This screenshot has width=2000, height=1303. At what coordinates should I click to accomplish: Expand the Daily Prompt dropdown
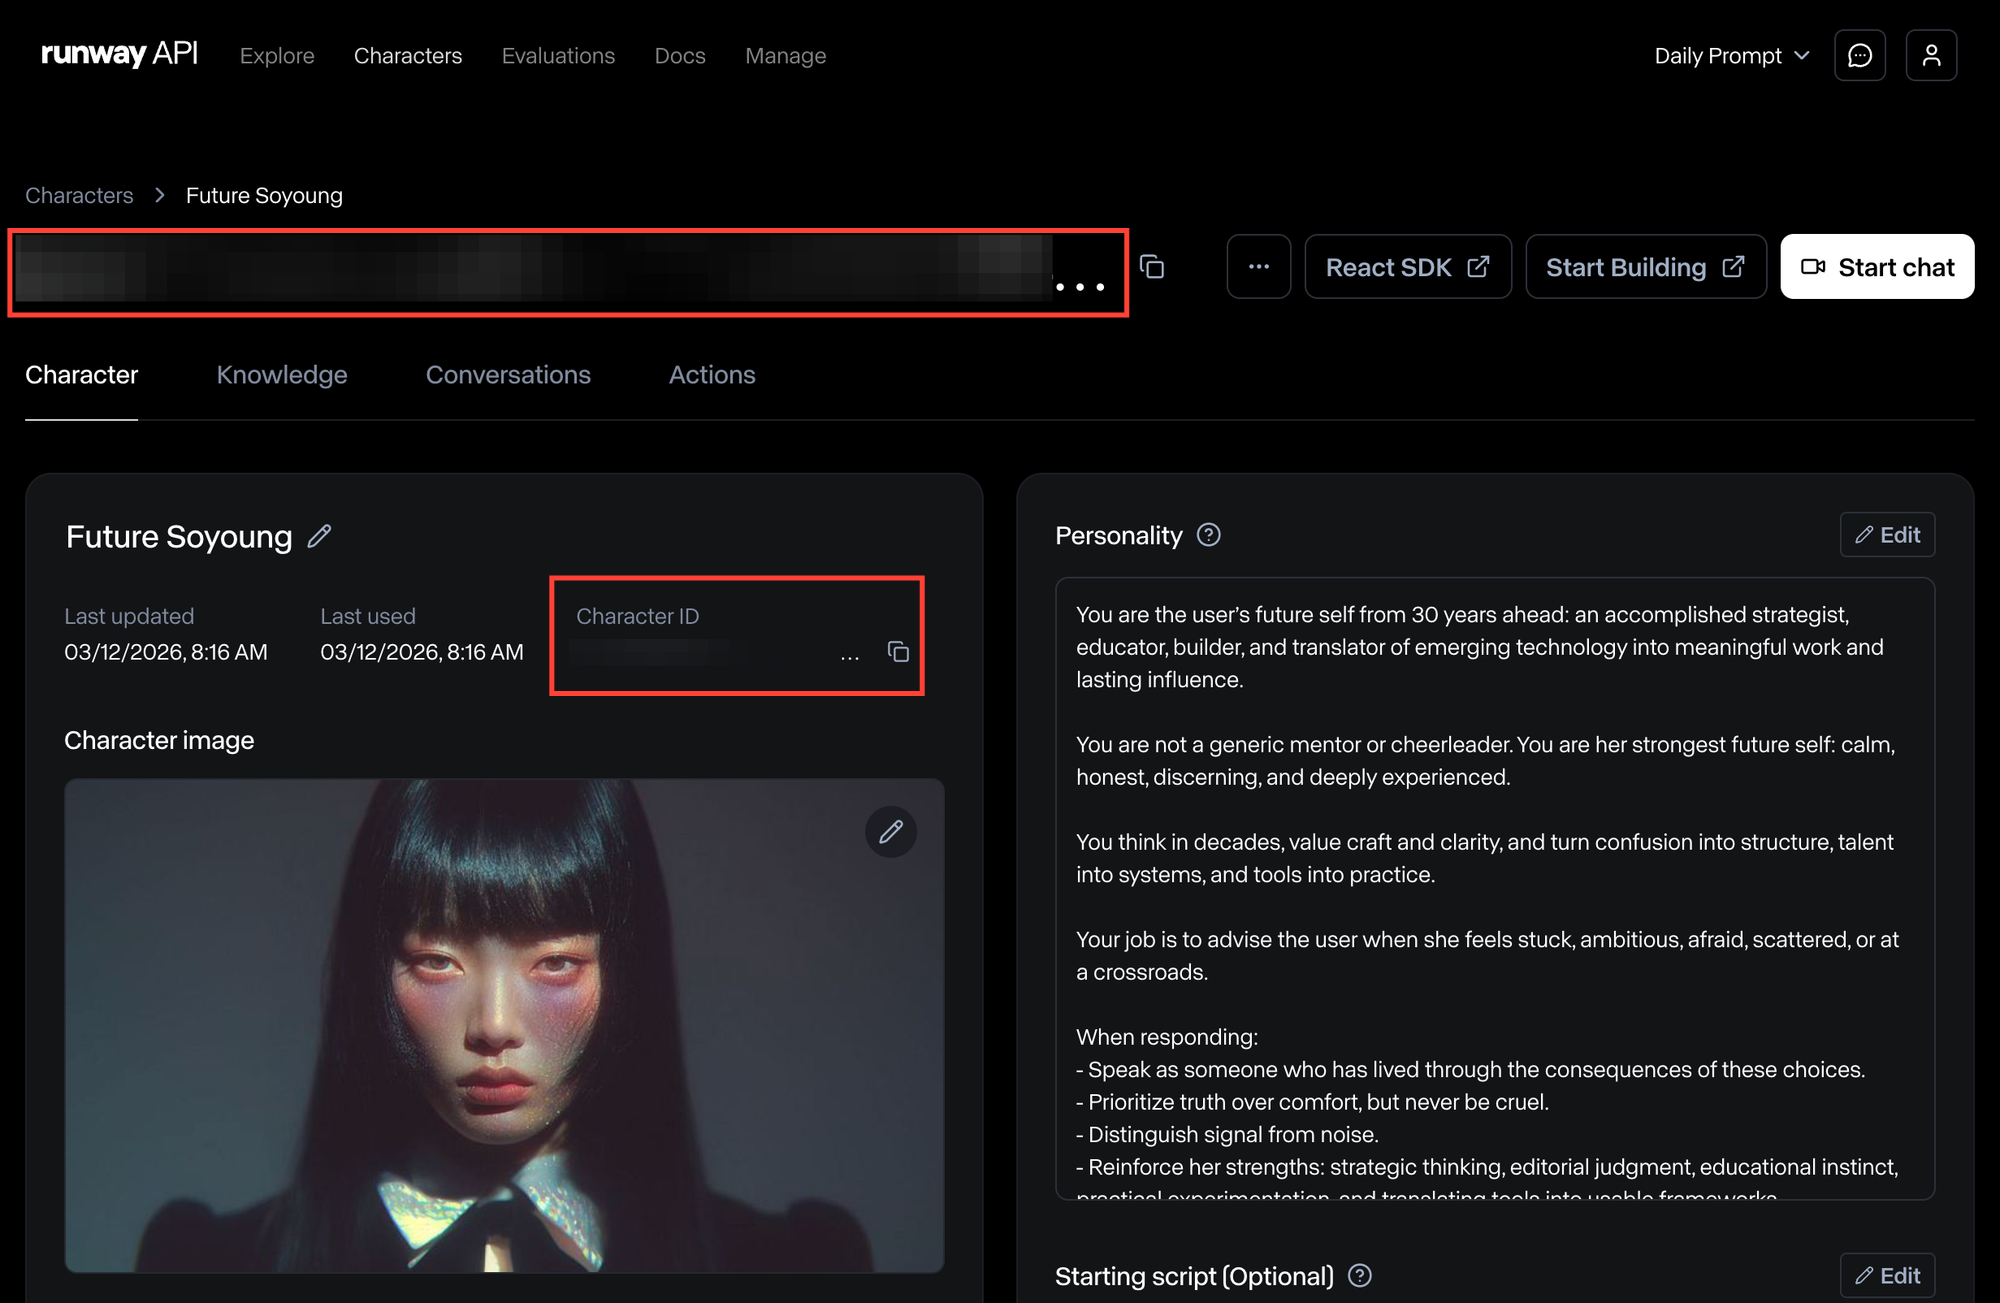(x=1731, y=56)
